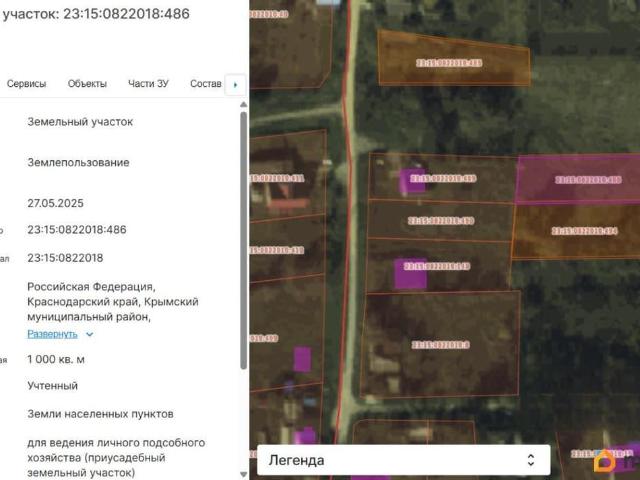640x480 pixels.
Task: Click the panel heading участок: 23:15:0822018:486
Action: click(x=96, y=14)
